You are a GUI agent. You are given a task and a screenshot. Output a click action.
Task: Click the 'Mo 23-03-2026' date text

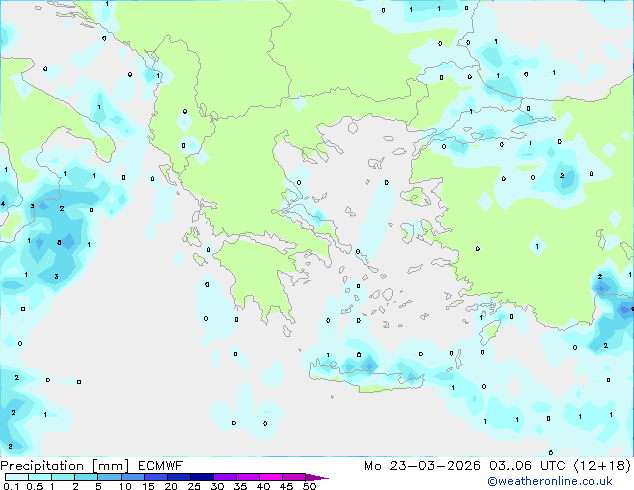(x=422, y=466)
